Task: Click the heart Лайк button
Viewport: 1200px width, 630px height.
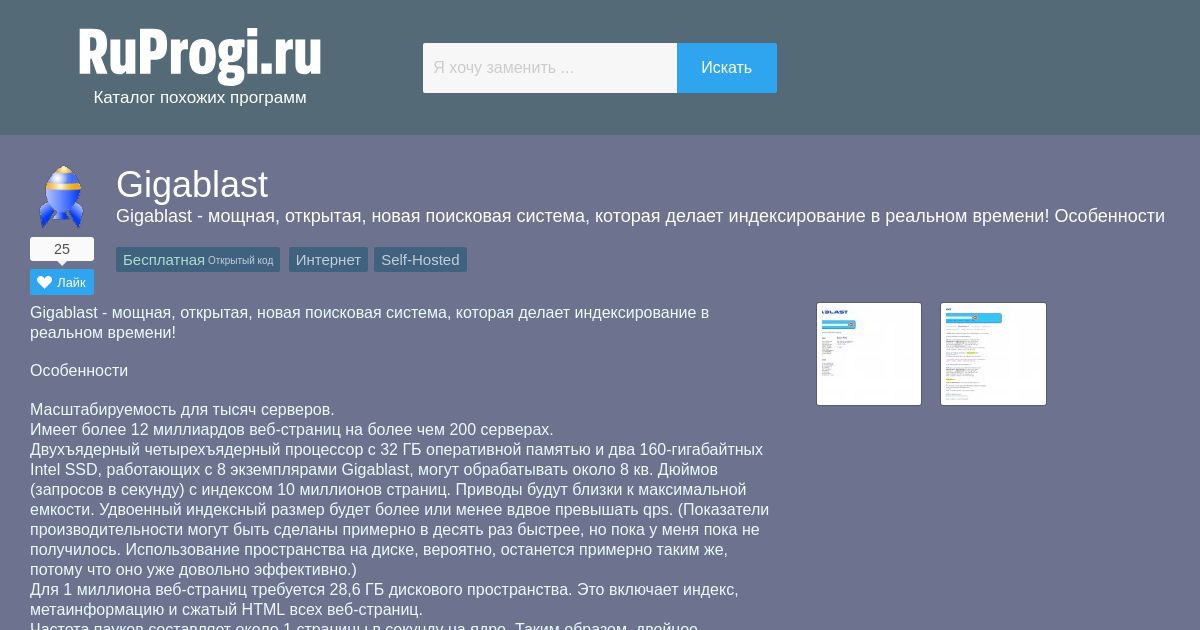Action: [x=62, y=282]
